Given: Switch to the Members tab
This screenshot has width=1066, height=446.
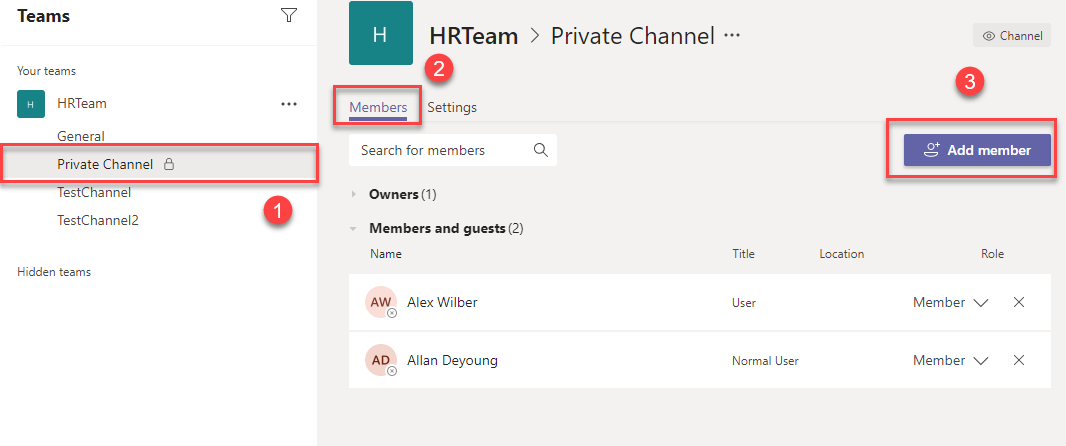Looking at the screenshot, I should pyautogui.click(x=378, y=107).
